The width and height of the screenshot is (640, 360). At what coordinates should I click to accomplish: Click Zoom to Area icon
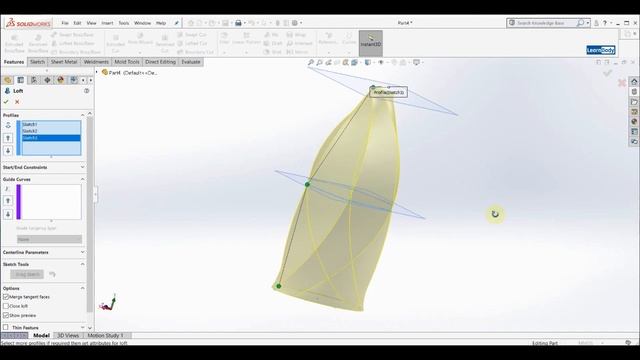point(320,62)
